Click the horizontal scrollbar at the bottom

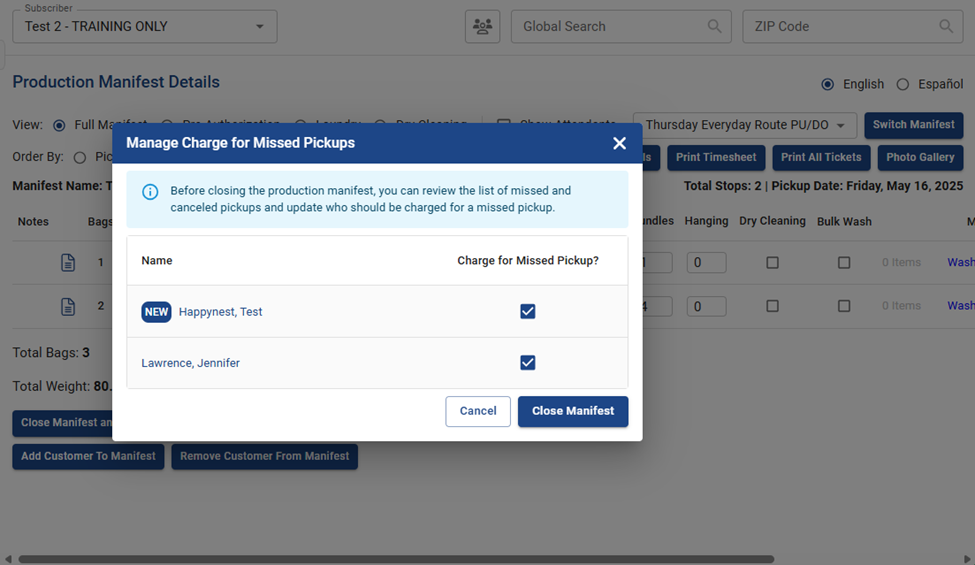[x=395, y=559]
